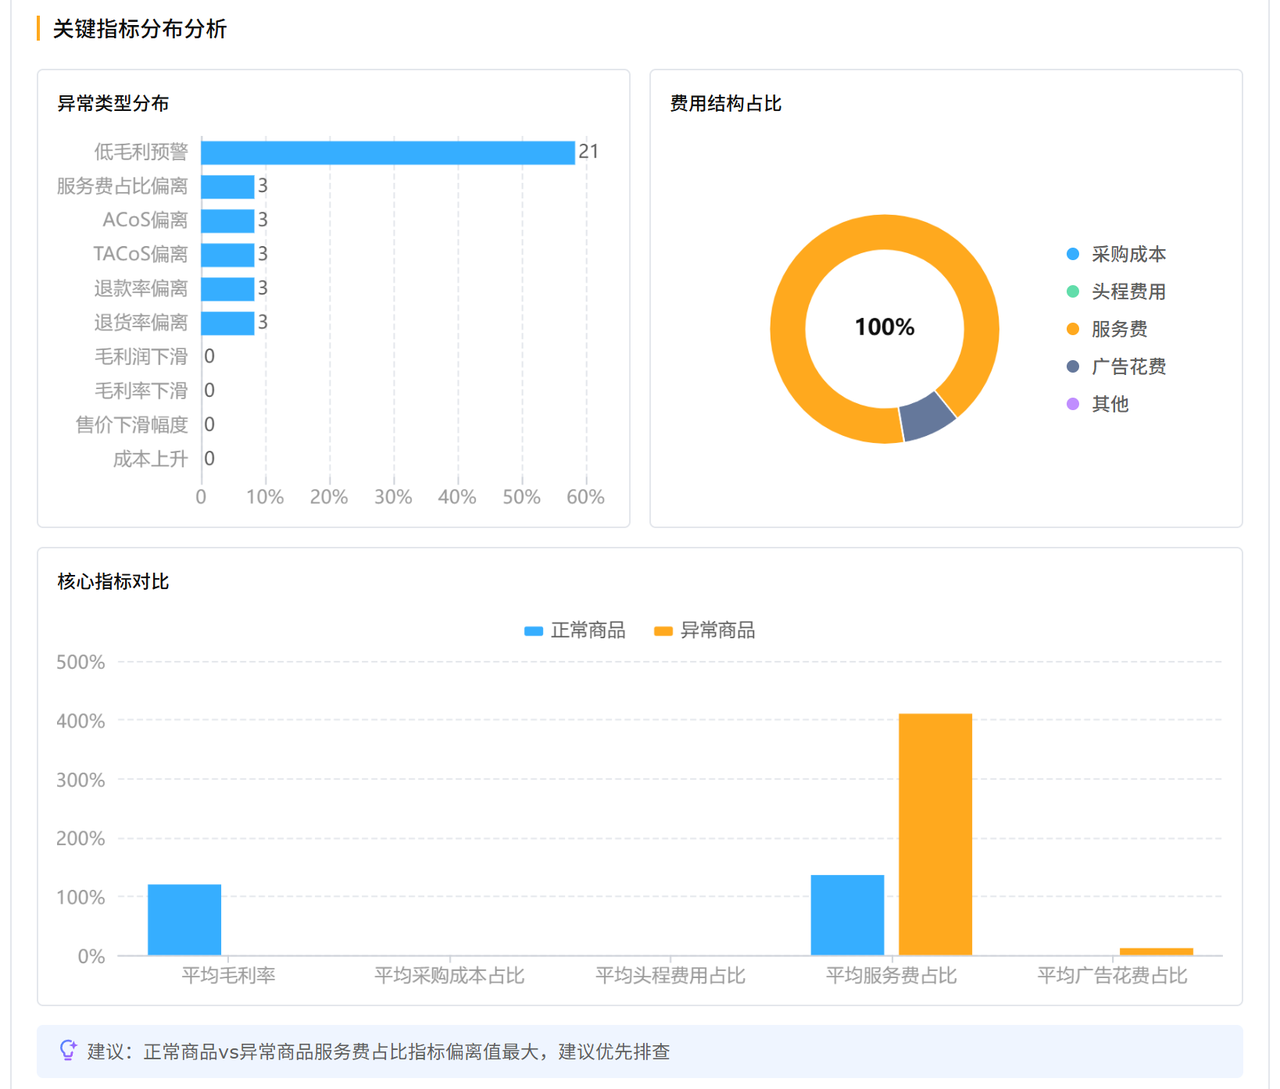1280x1089 pixels.
Task: Click the 售价下滑幅度 category label
Action: point(132,424)
